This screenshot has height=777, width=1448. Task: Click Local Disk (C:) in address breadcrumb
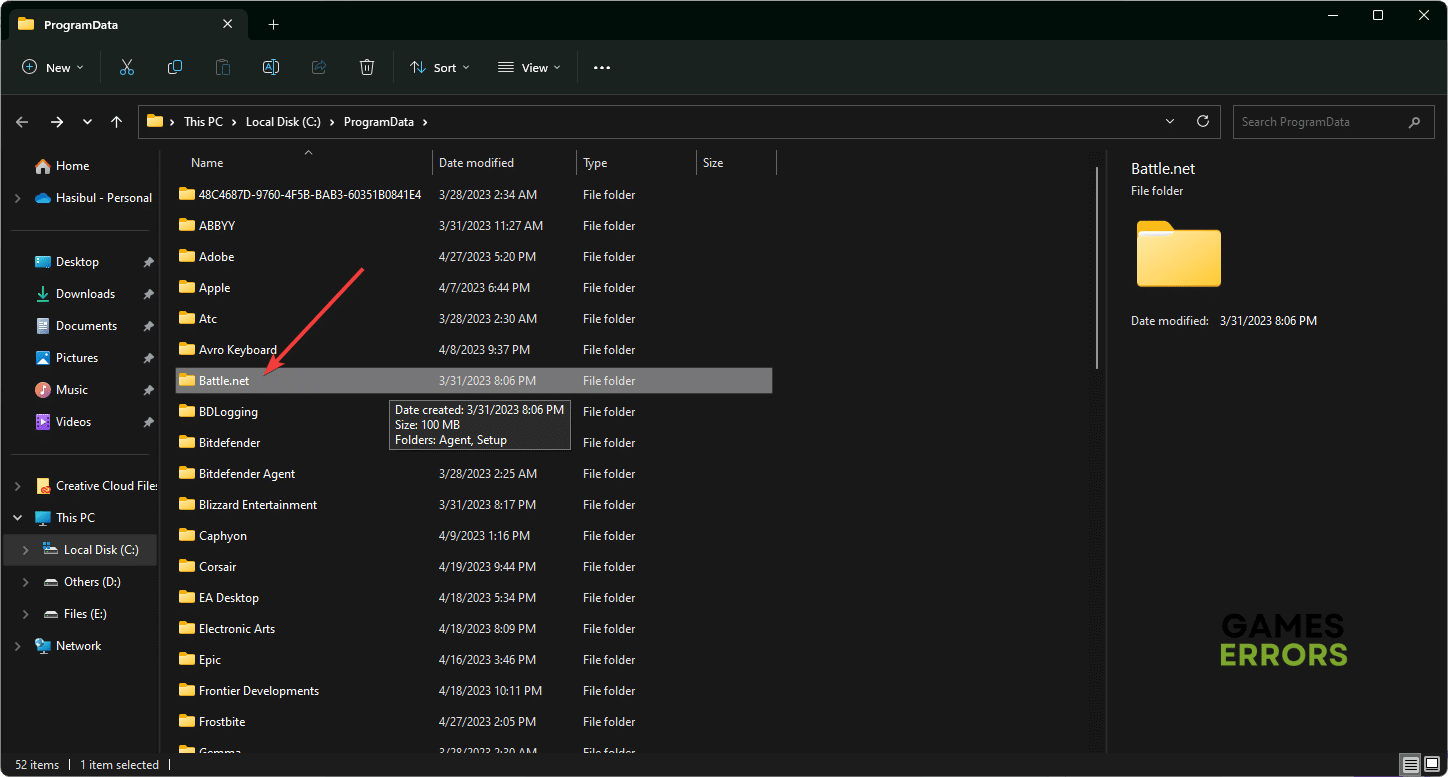tap(283, 122)
